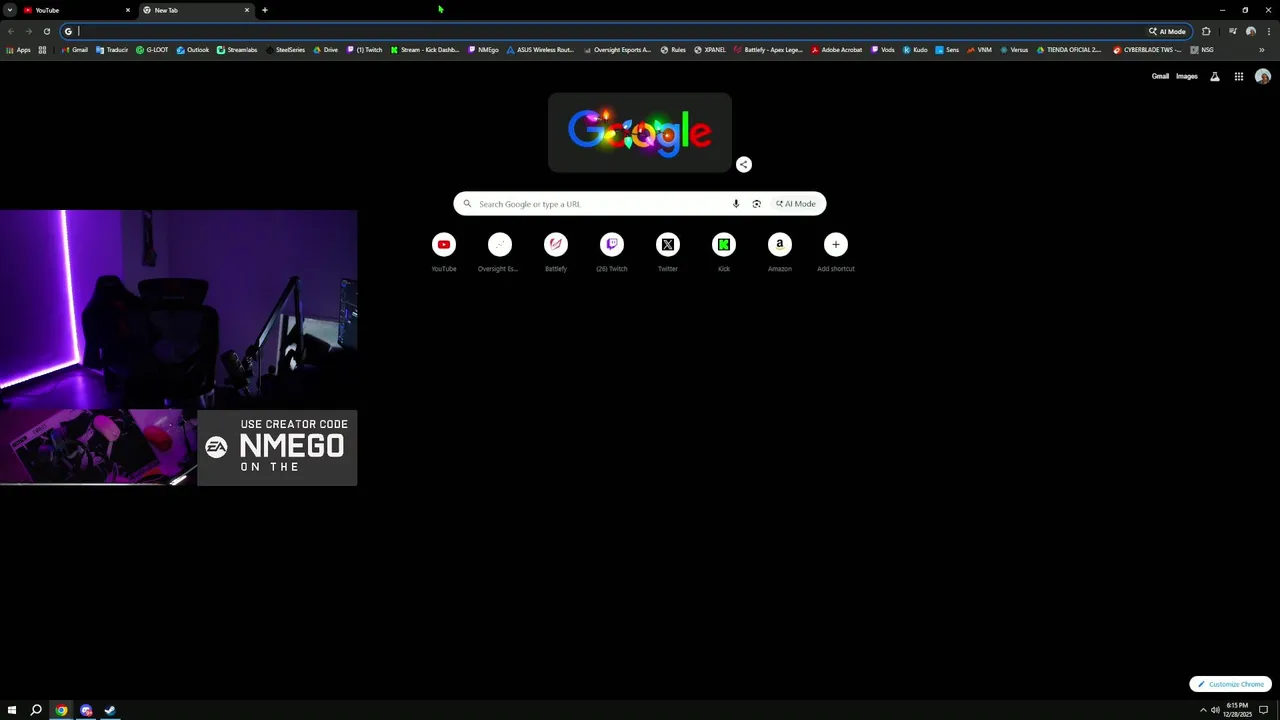Viewport: 1280px width, 720px height.
Task: Reload the current page
Action: click(x=46, y=31)
